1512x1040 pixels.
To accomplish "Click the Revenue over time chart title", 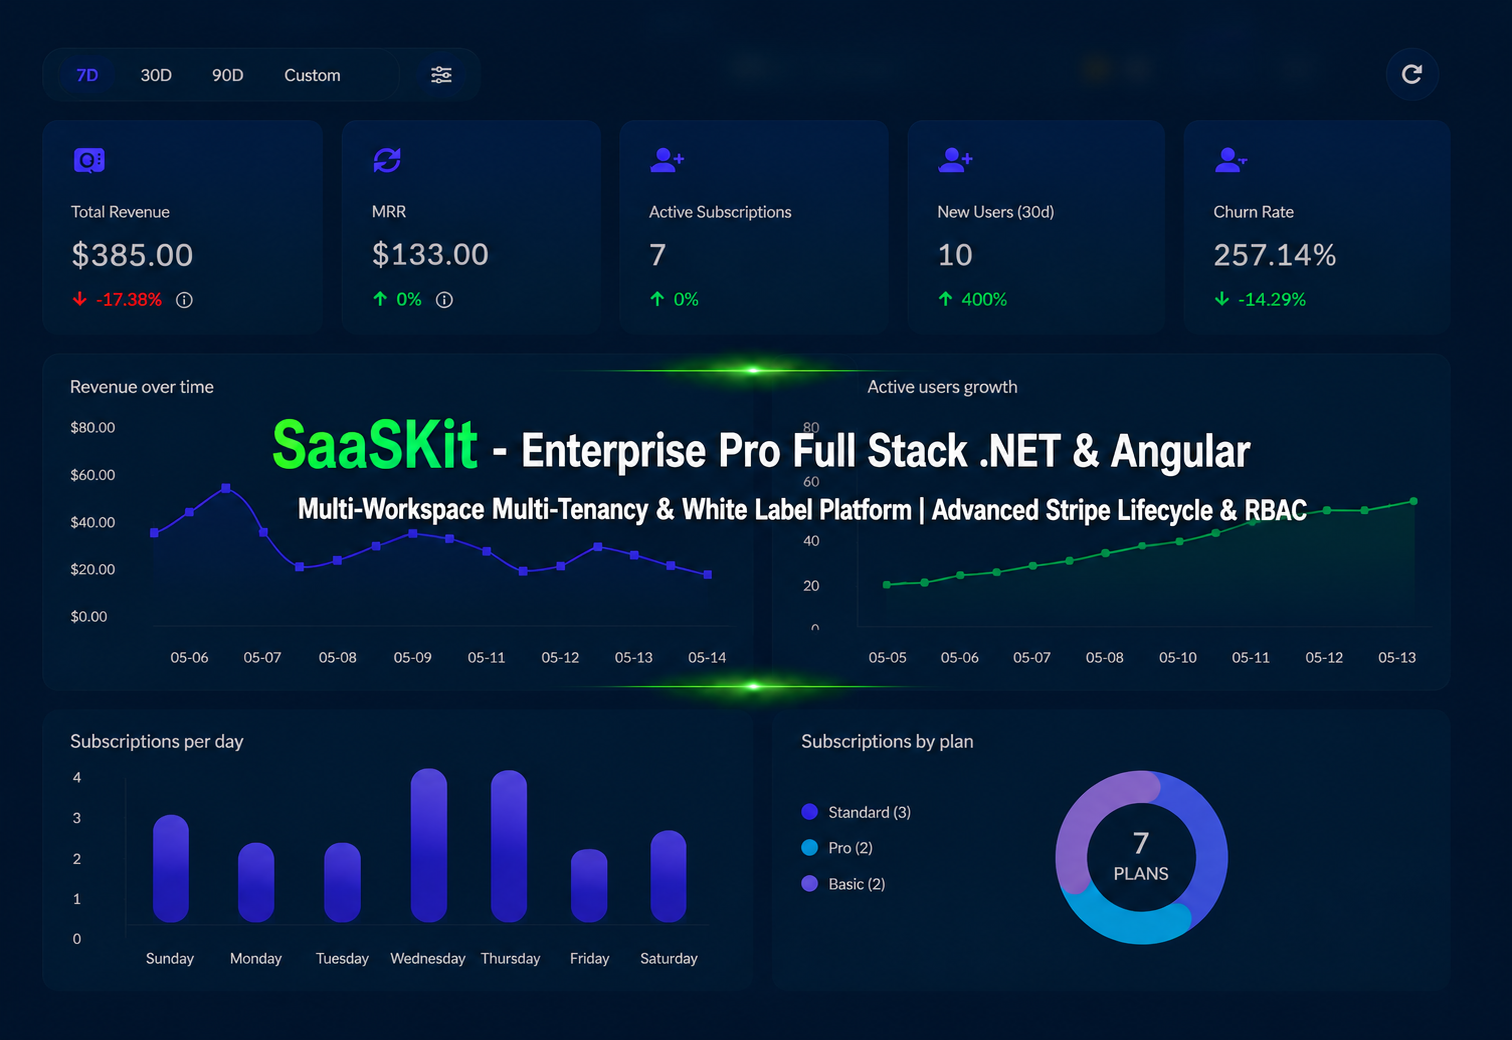I will pyautogui.click(x=142, y=387).
